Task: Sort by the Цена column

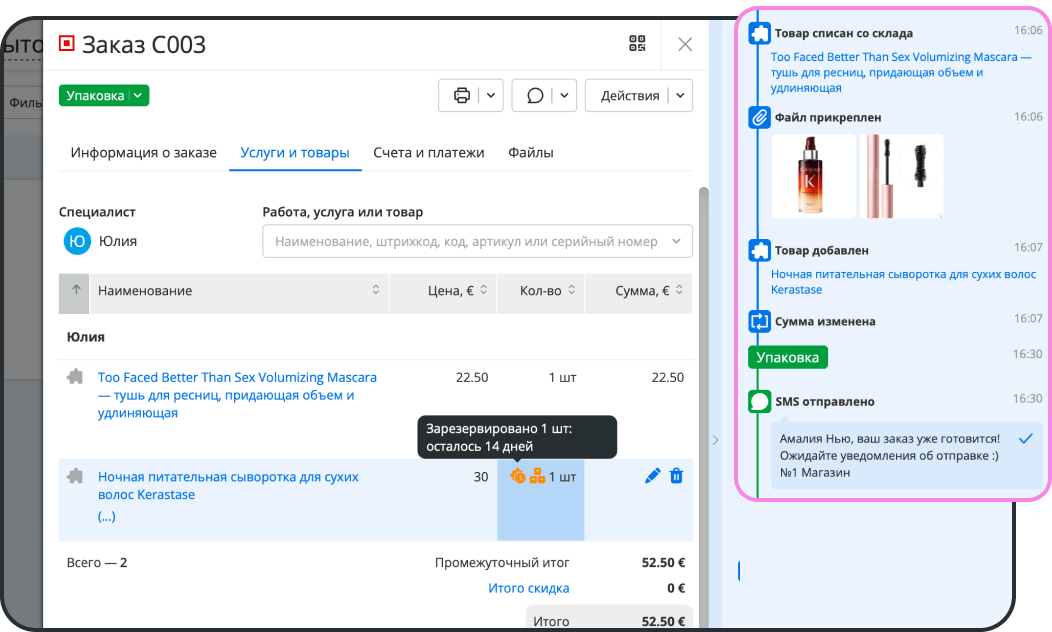Action: click(x=443, y=291)
